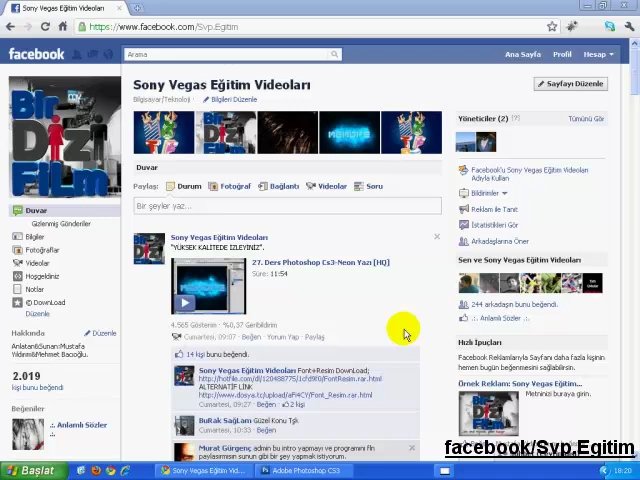Viewport: 640px width, 480px height.
Task: Open © DownLoad in left sidebar
Action: tap(39, 302)
